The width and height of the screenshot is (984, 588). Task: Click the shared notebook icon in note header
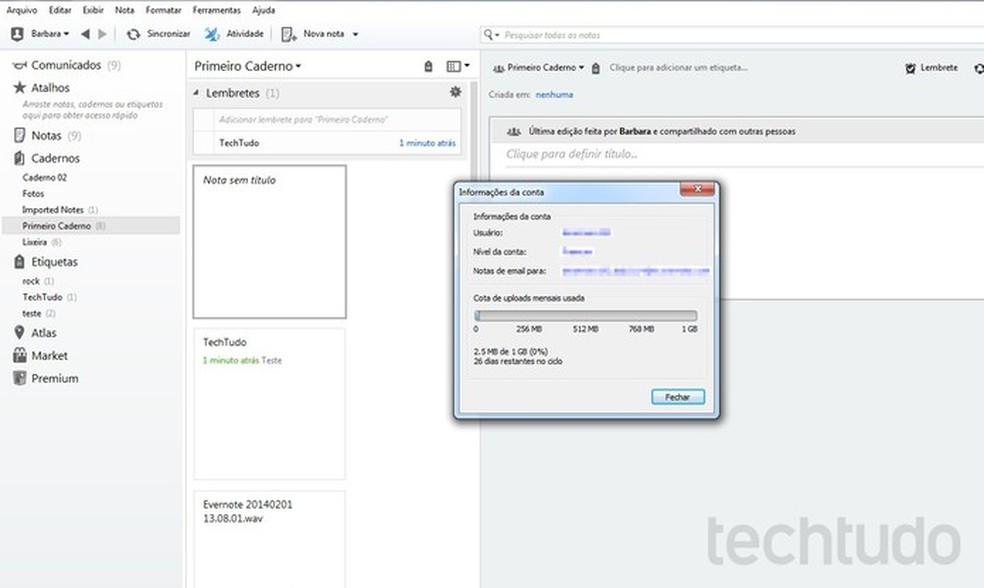(499, 68)
